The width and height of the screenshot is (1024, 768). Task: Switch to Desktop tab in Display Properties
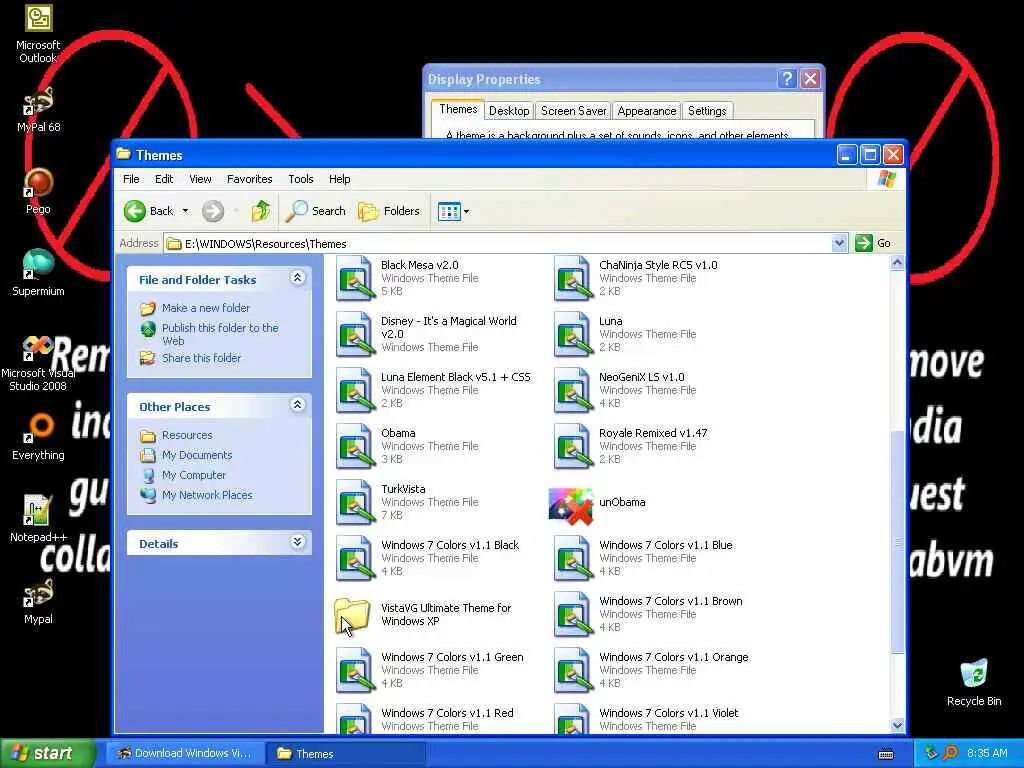coord(509,111)
